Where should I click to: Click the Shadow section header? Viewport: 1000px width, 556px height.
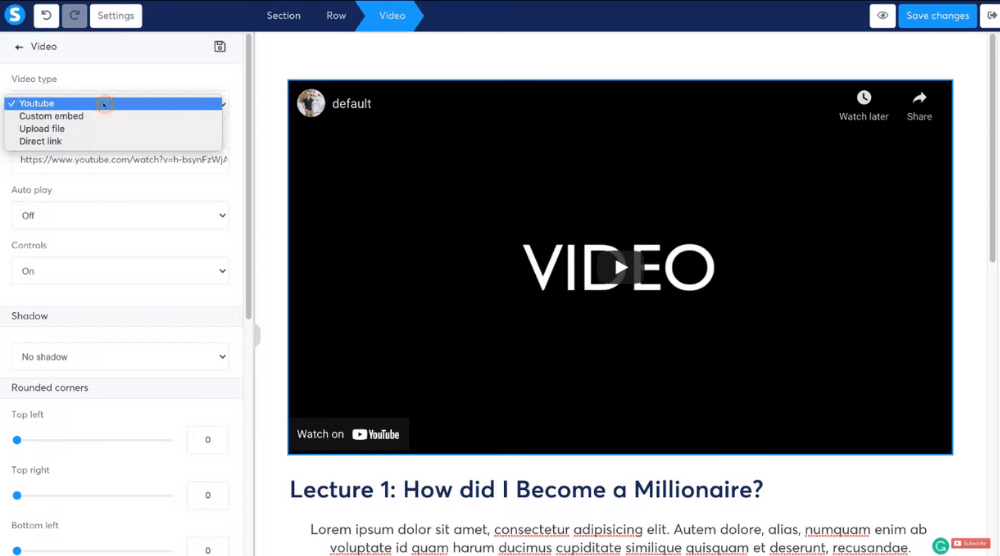121,316
